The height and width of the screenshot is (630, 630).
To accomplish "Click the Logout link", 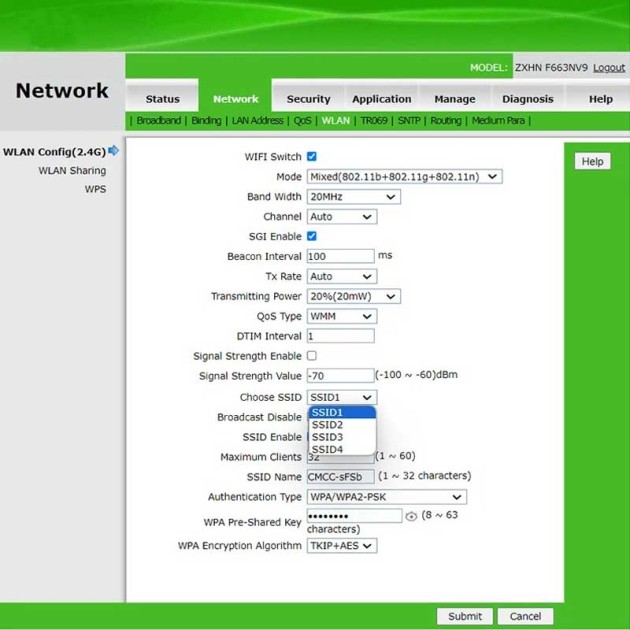I will [609, 68].
